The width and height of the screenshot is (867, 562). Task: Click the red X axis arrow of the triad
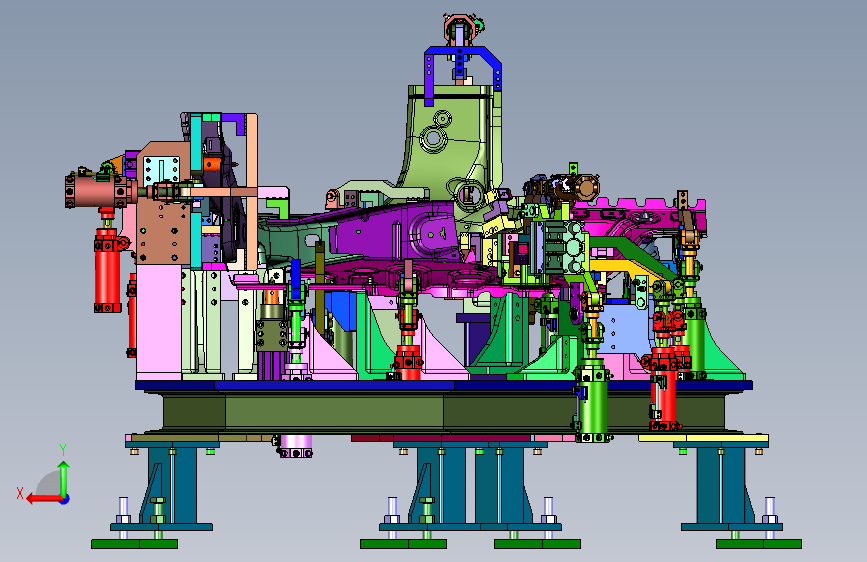43,499
